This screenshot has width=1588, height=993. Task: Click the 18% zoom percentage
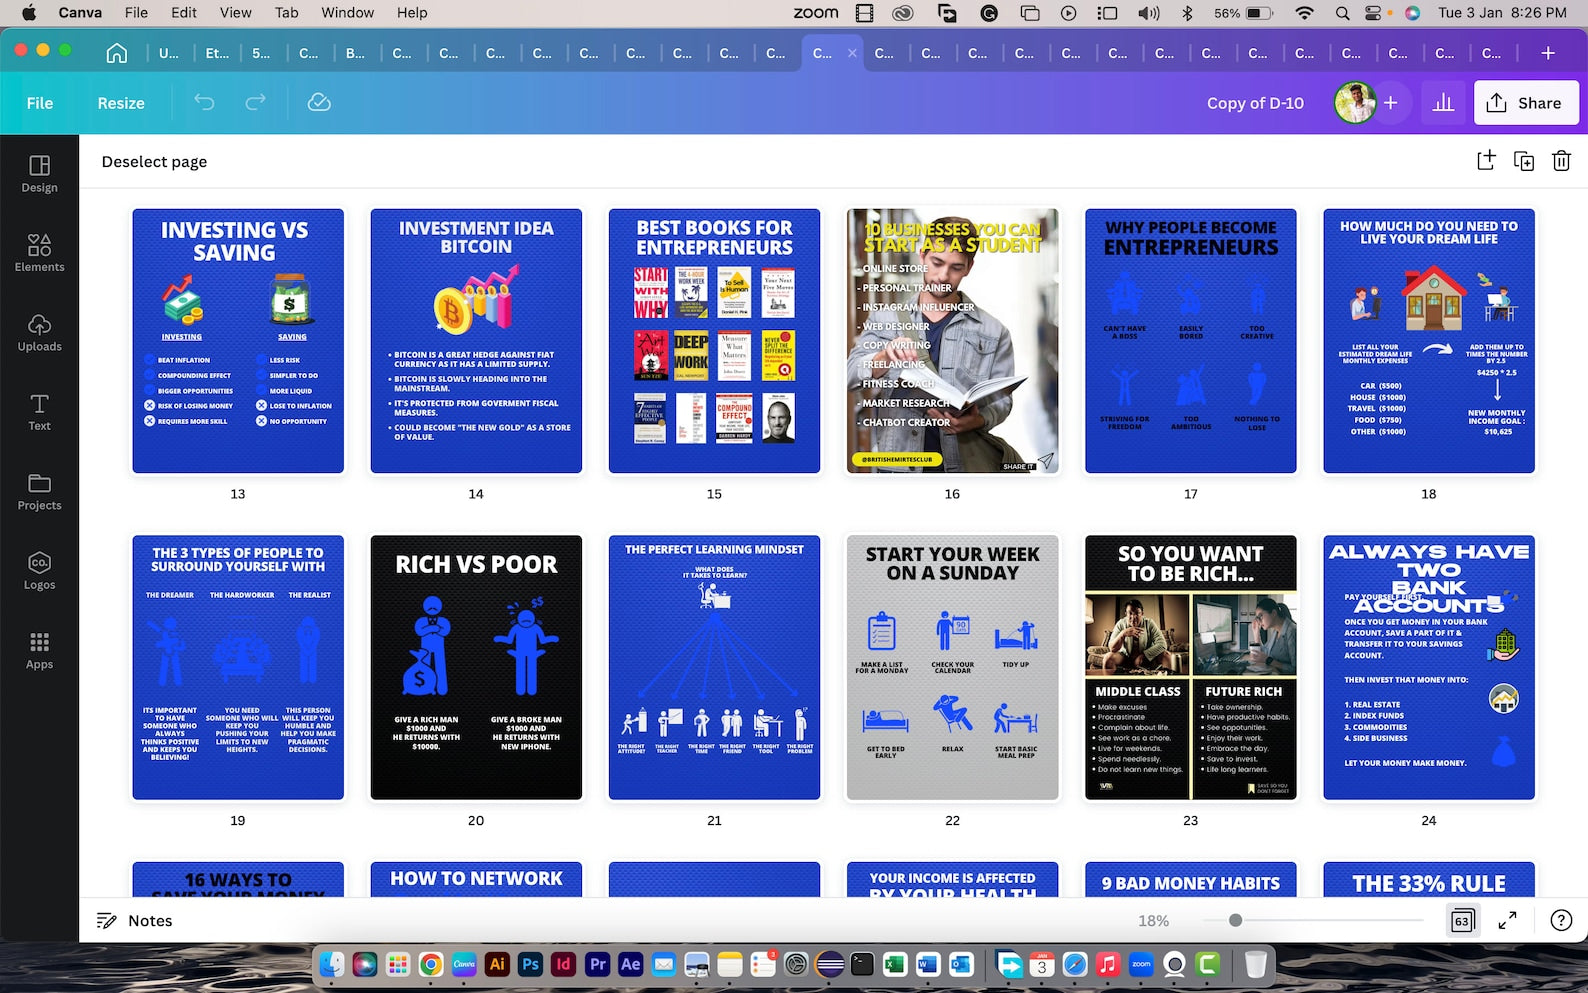pos(1153,920)
